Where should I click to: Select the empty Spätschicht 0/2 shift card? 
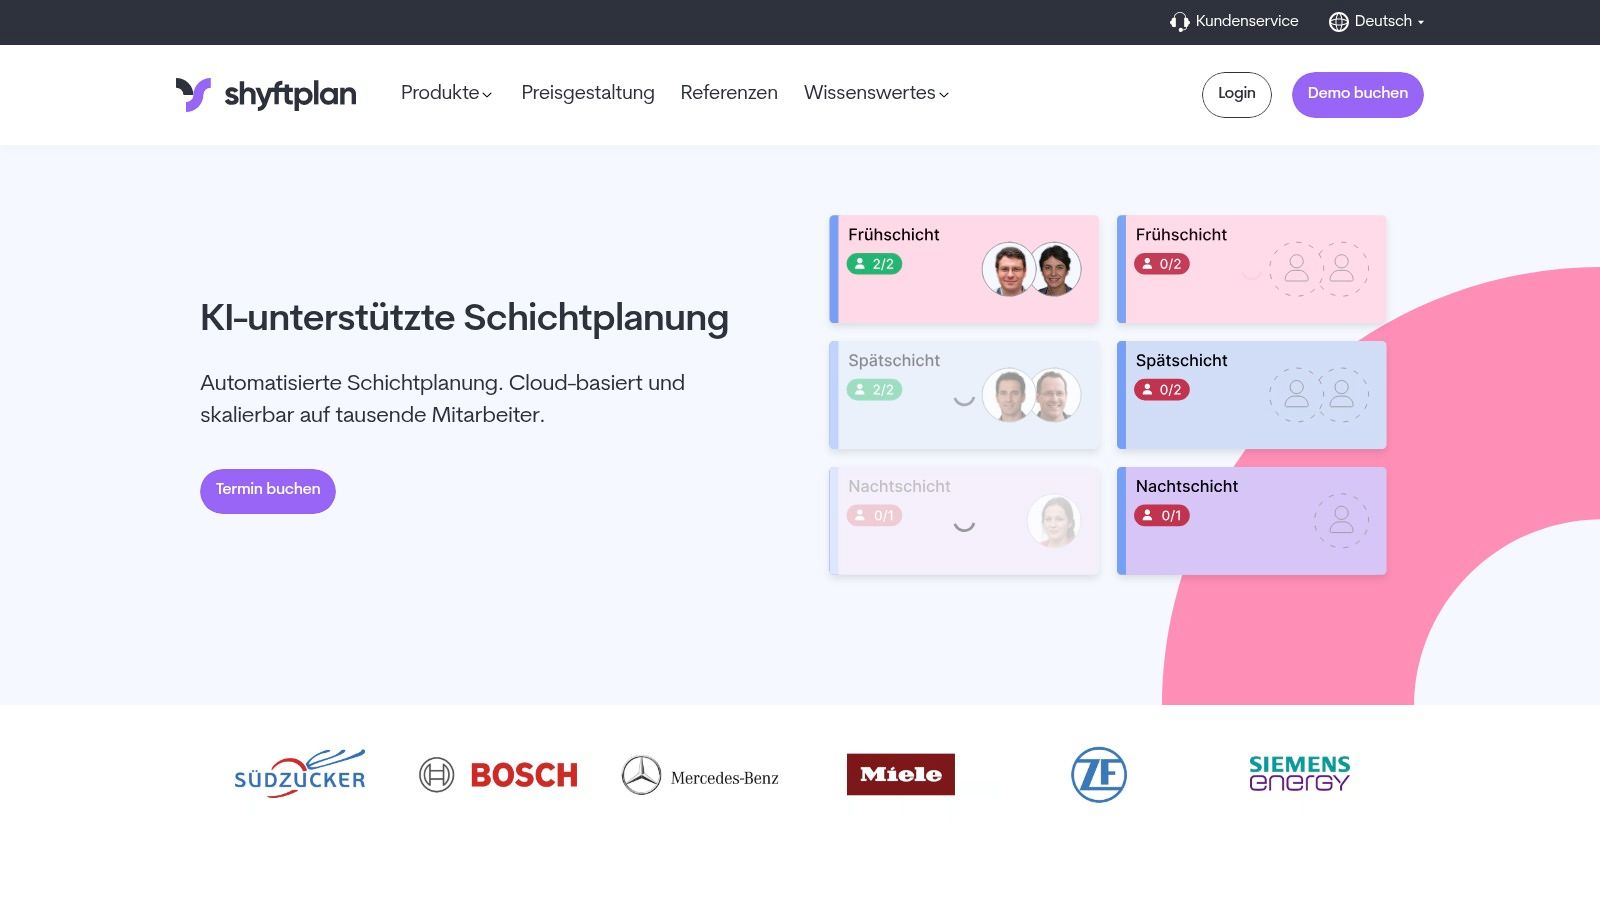point(1251,395)
